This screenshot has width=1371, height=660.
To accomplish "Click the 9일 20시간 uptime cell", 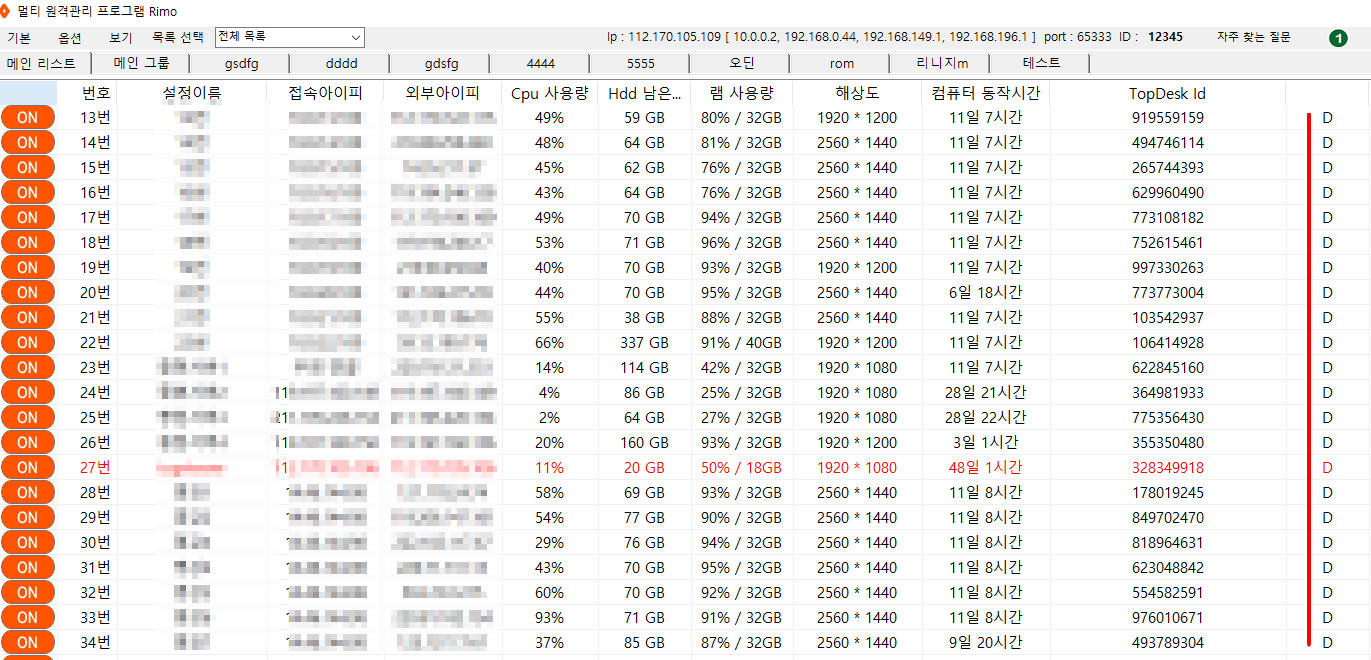I will (x=986, y=643).
